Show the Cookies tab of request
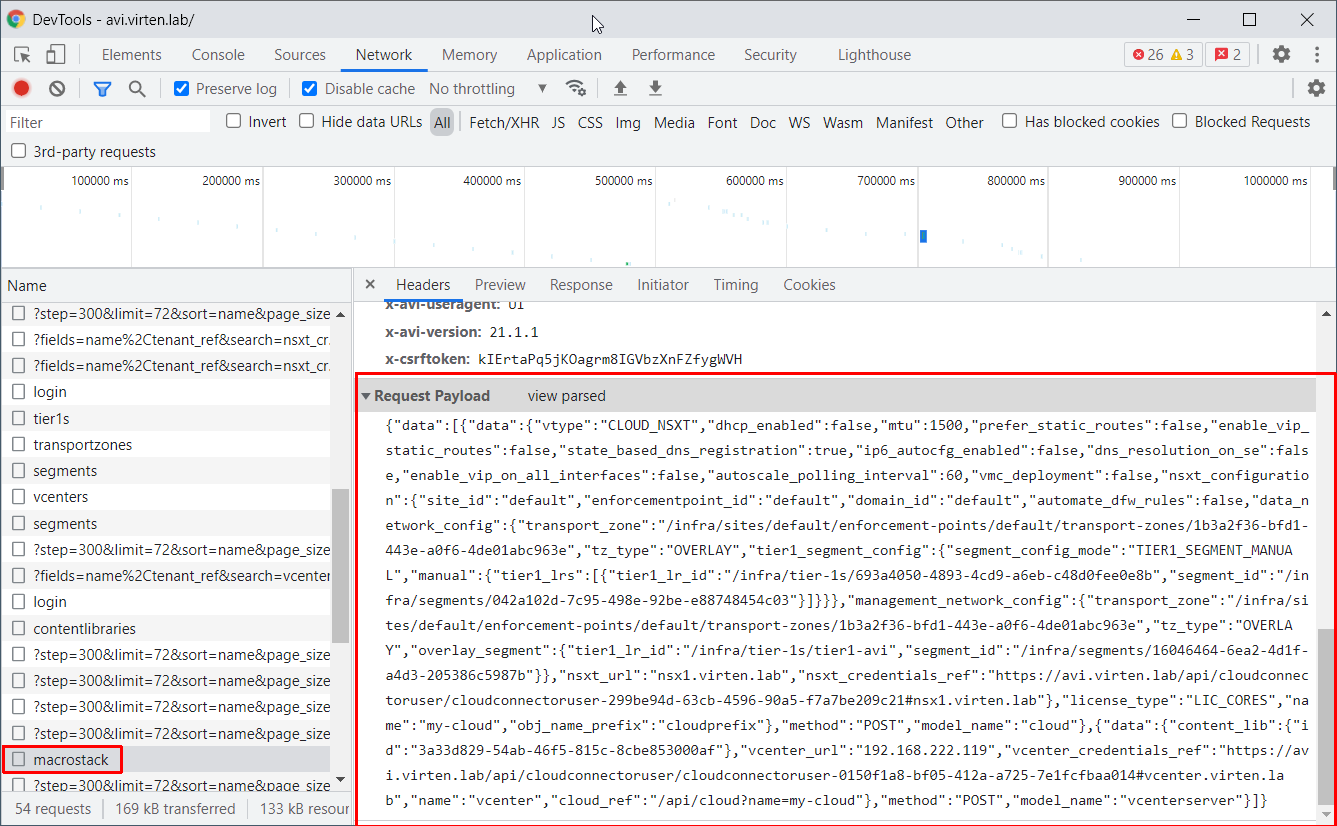Screen dimensions: 1337x826 tap(809, 285)
